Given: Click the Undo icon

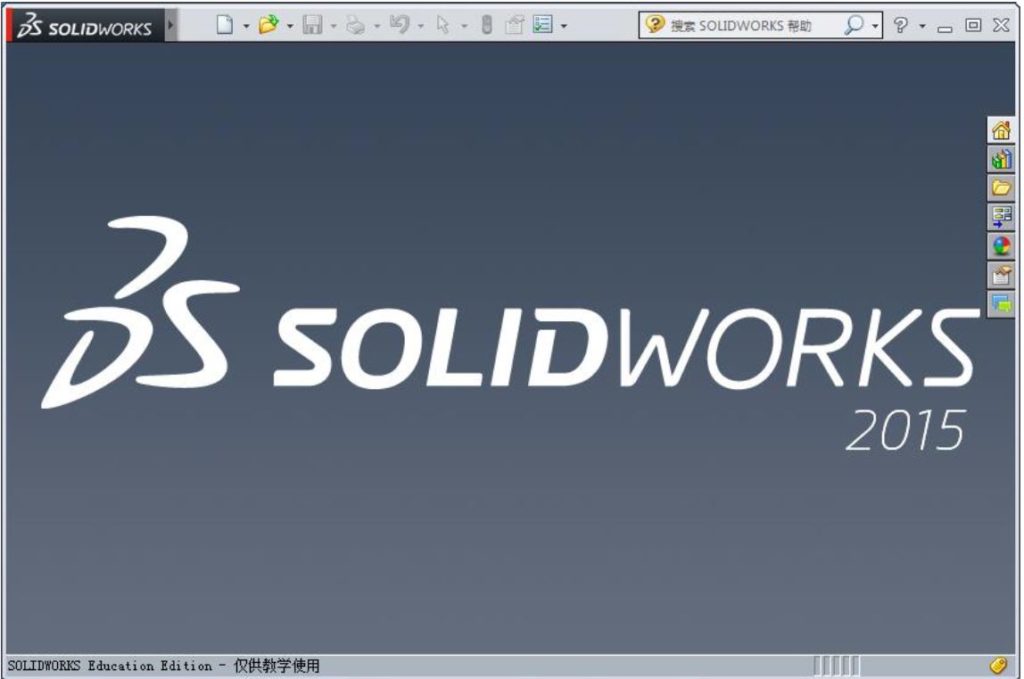Looking at the screenshot, I should (x=399, y=25).
